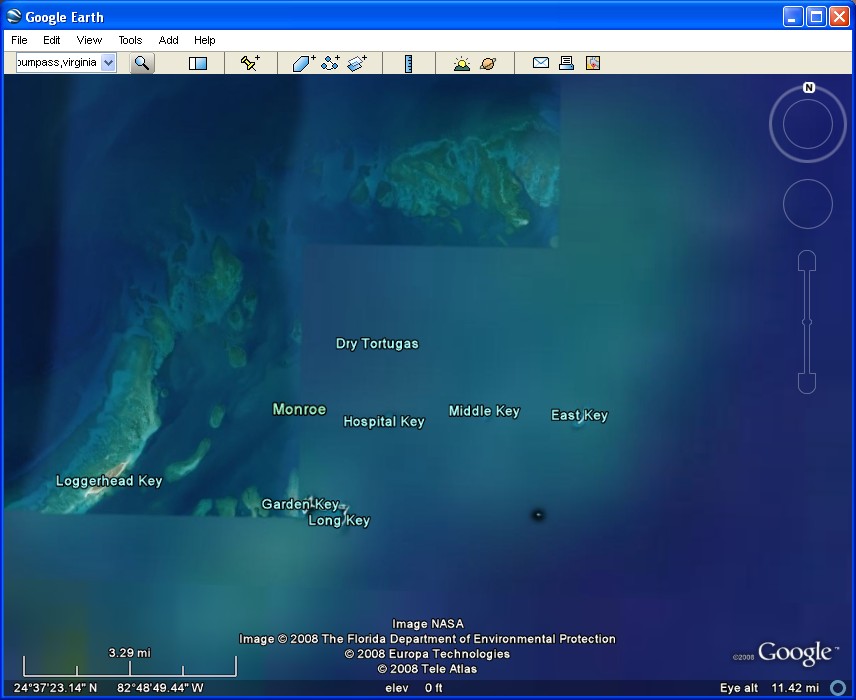The width and height of the screenshot is (856, 700).
Task: Open the Help menu
Action: (205, 40)
